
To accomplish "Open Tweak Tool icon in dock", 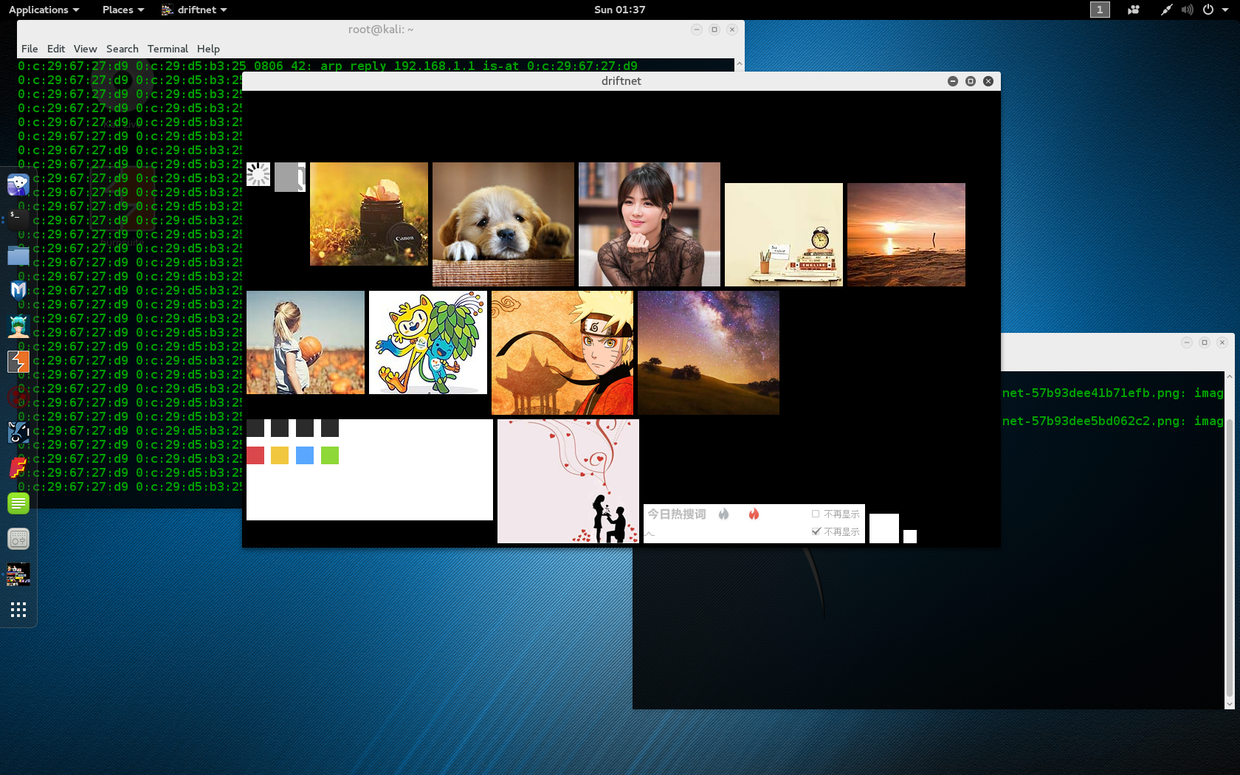I will point(18,539).
